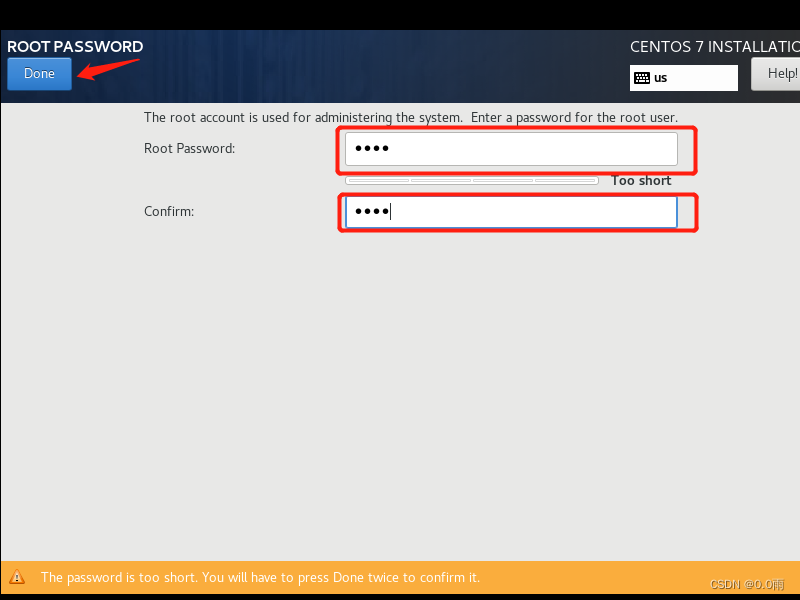Click the CENTOS 7 INSTALLATION title
Screen dimensions: 800x600
point(713,46)
